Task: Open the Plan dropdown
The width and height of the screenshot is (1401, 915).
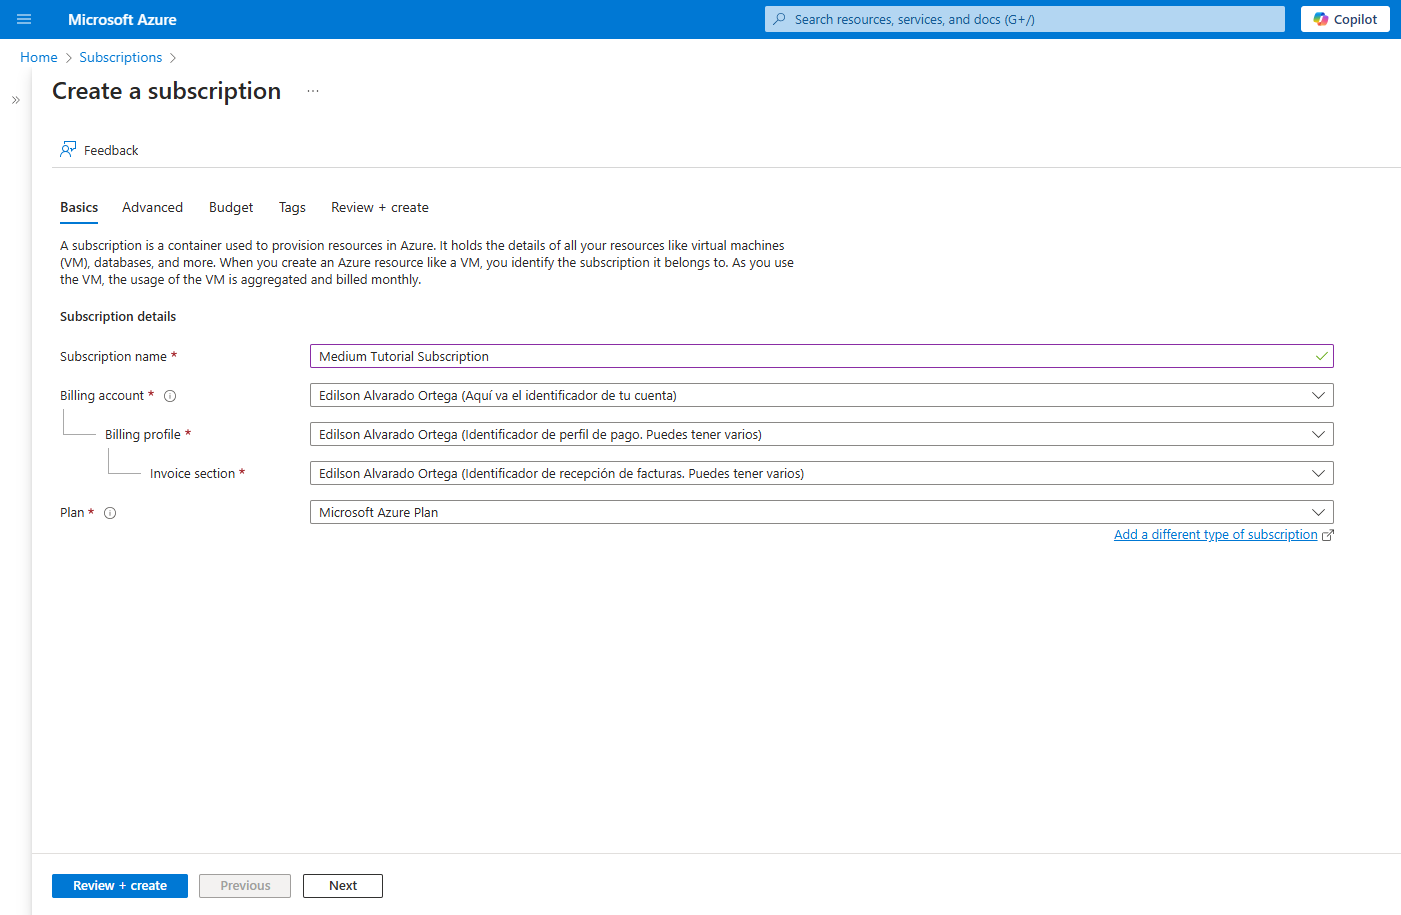Action: pos(821,512)
